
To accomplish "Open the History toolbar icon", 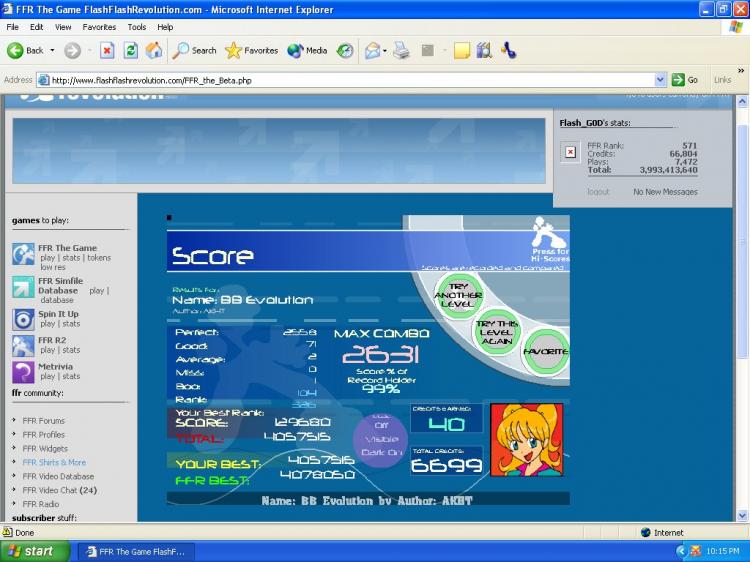I will [344, 50].
